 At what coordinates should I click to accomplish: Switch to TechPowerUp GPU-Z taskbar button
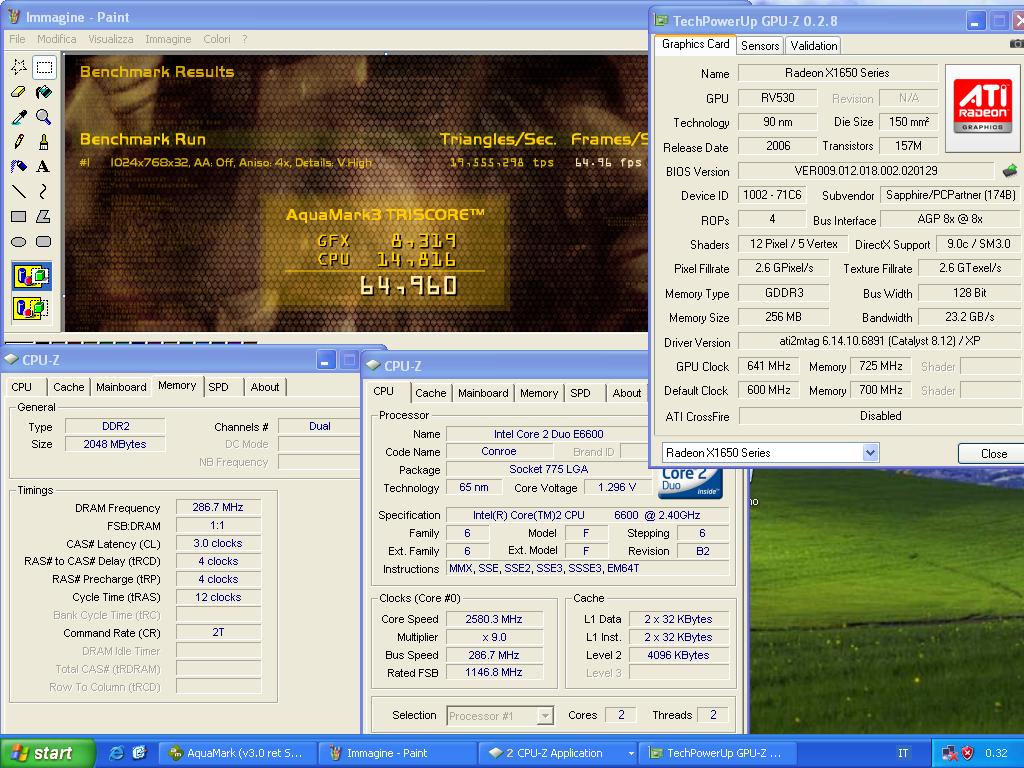coord(716,753)
